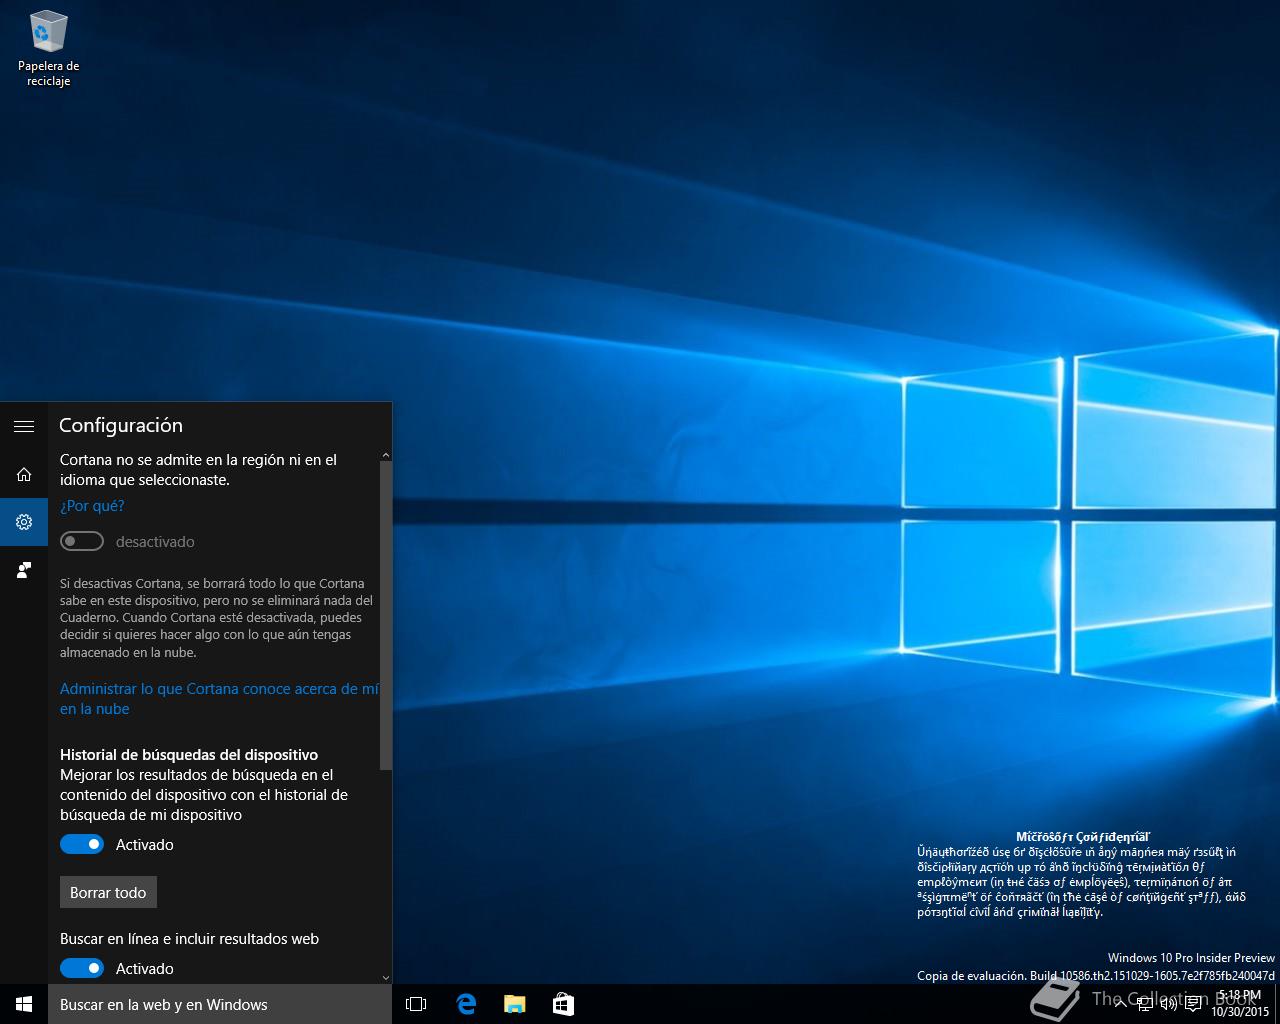Screen dimensions: 1280x1024
Task: Click the 'Borrar todo' button
Action: (x=108, y=892)
